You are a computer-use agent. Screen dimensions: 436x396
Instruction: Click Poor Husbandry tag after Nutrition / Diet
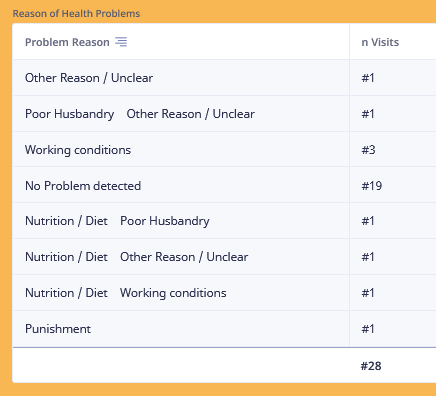coord(165,221)
